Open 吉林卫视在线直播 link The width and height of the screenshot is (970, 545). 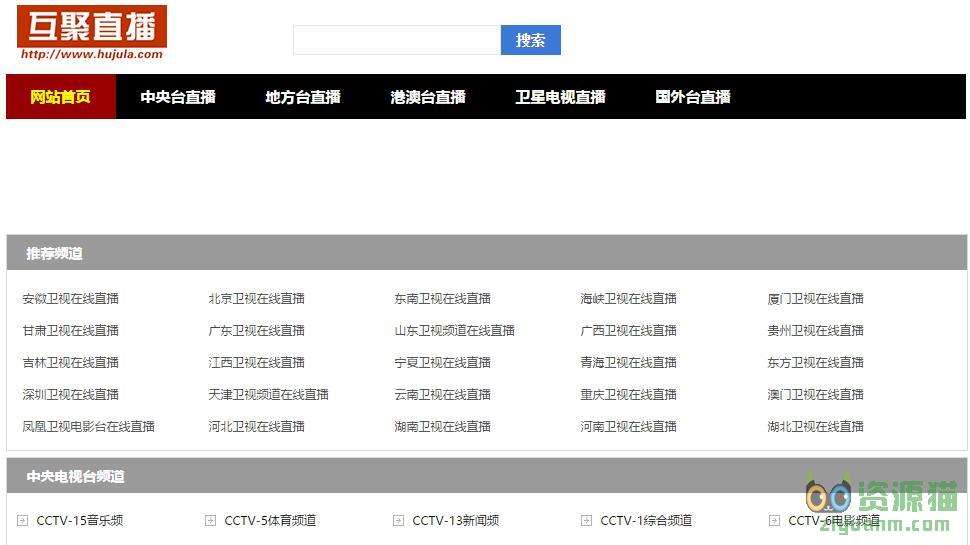coord(71,363)
